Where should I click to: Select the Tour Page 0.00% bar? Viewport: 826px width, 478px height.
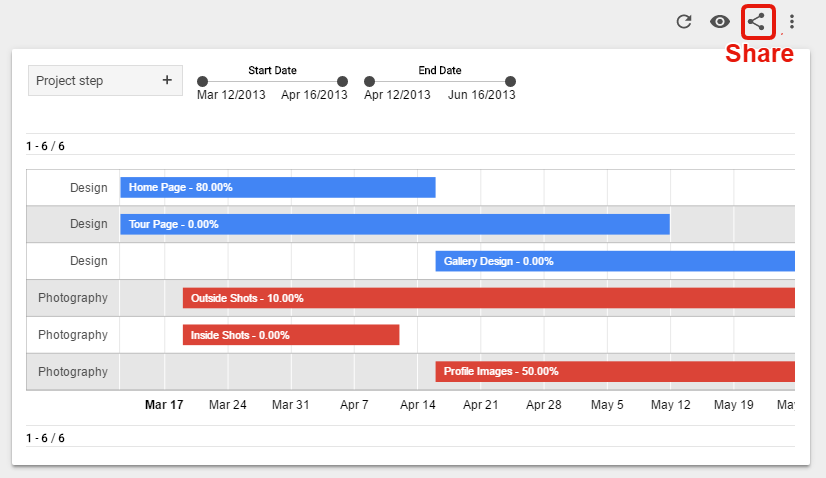395,224
